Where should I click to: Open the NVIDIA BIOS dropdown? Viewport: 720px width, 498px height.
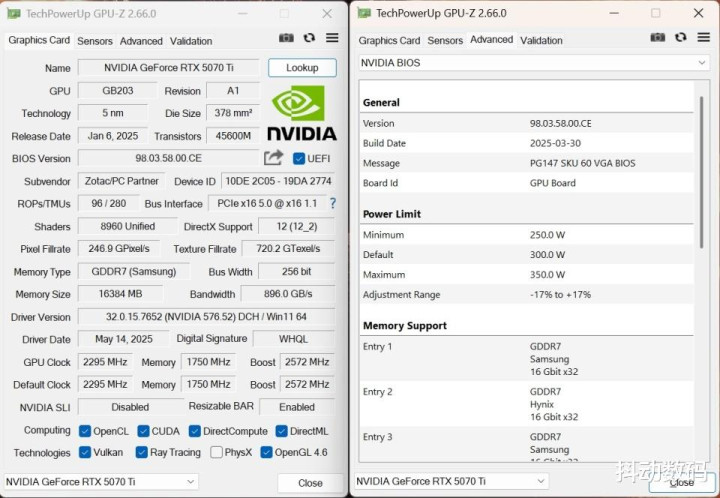(x=534, y=63)
